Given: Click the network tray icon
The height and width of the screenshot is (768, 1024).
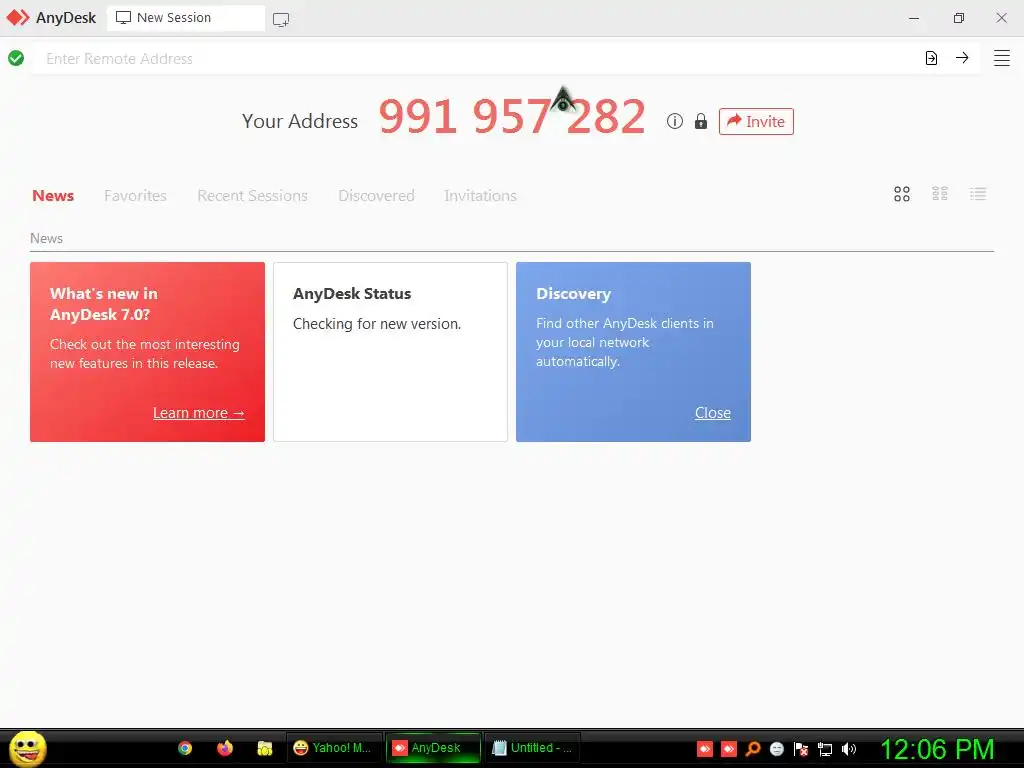Looking at the screenshot, I should pyautogui.click(x=825, y=749).
